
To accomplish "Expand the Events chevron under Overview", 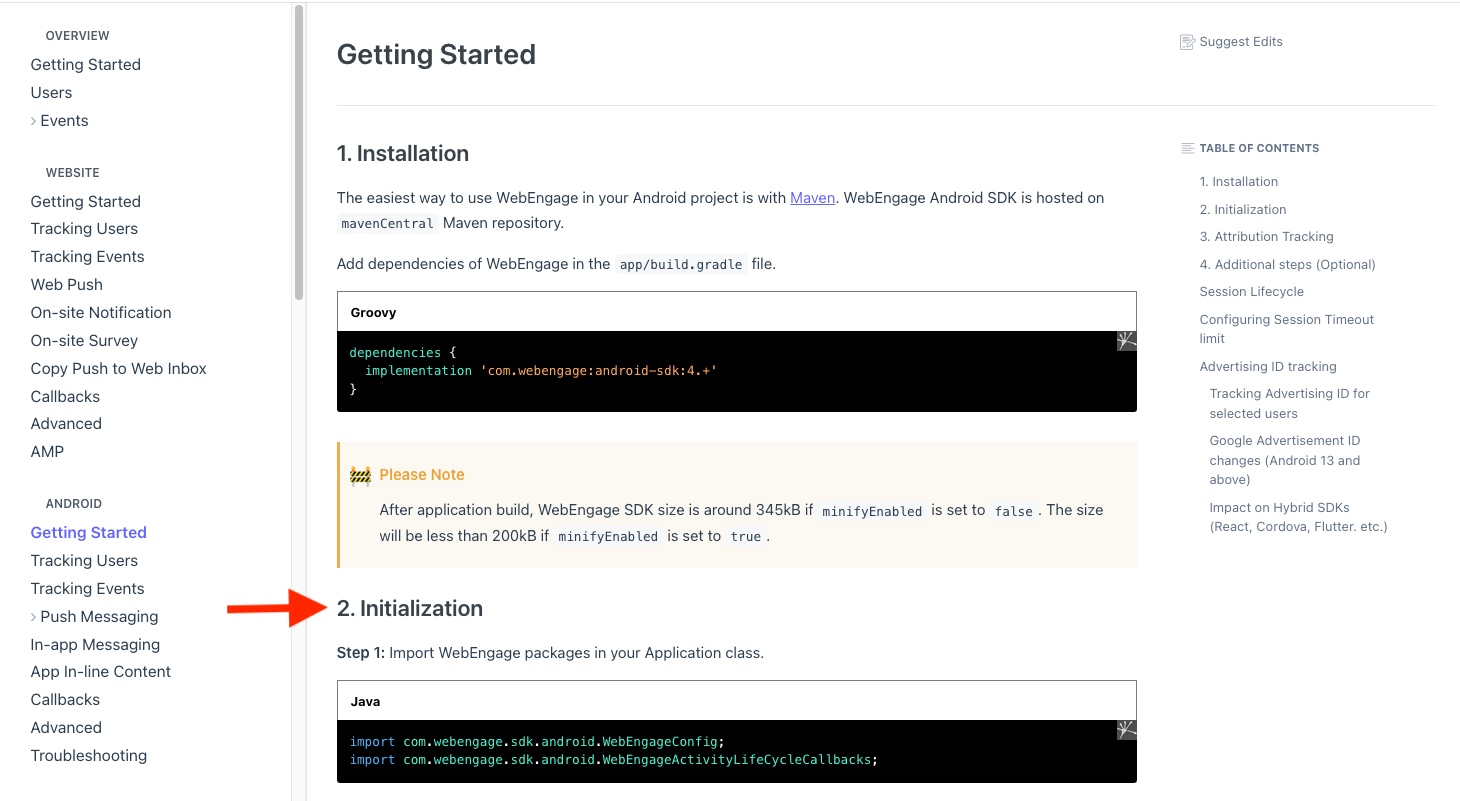I will click(34, 121).
